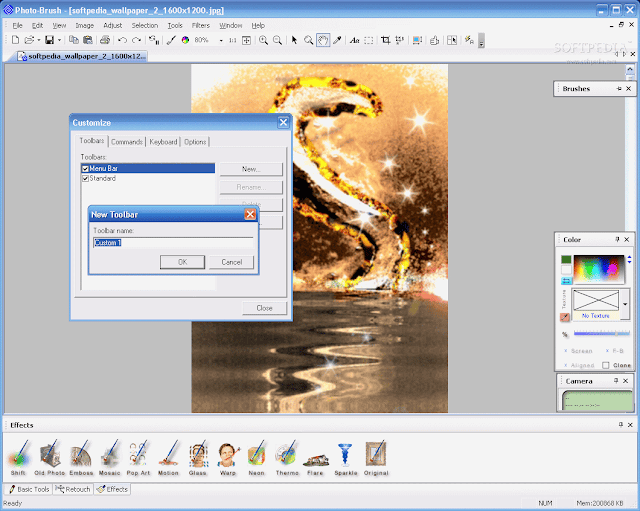
Task: Select the softpedia_wallpaper document tab
Action: coord(81,56)
